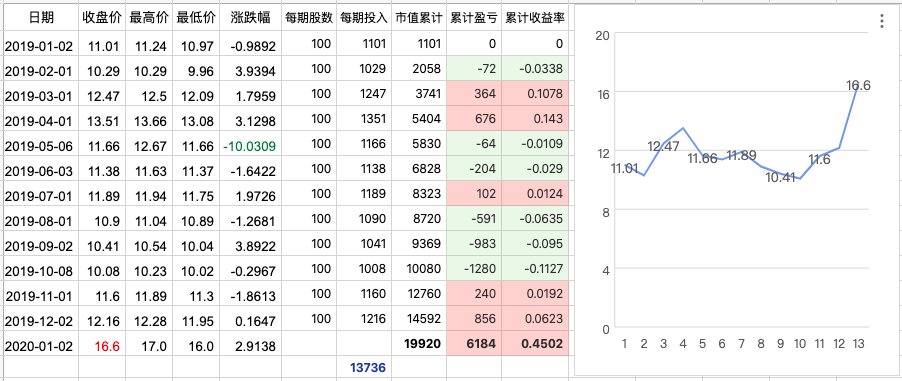Select the 最高价 header cell
Screen dimensions: 902x381
pos(148,18)
